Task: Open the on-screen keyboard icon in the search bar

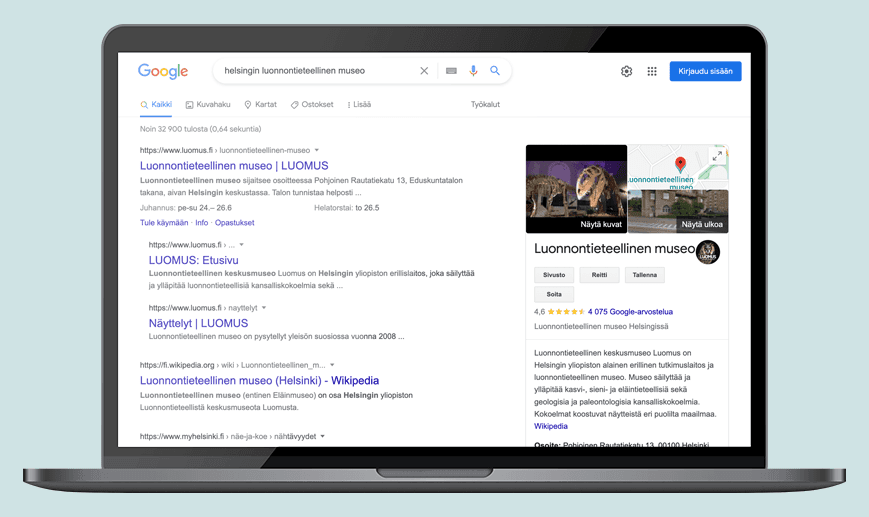Action: [x=451, y=71]
